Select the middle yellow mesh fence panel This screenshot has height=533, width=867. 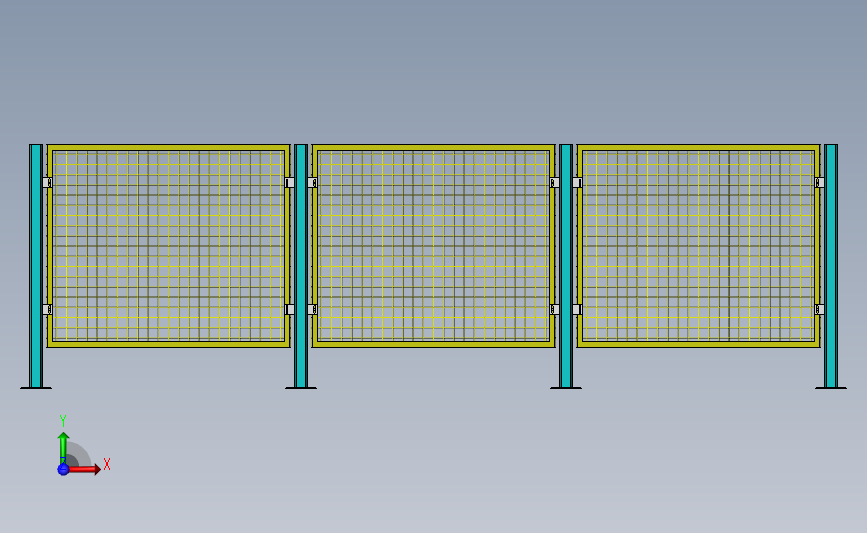(434, 246)
